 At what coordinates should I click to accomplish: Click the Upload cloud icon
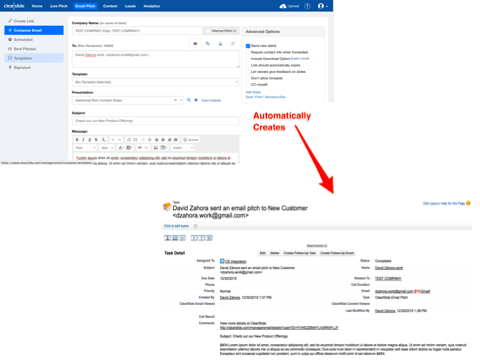point(283,6)
